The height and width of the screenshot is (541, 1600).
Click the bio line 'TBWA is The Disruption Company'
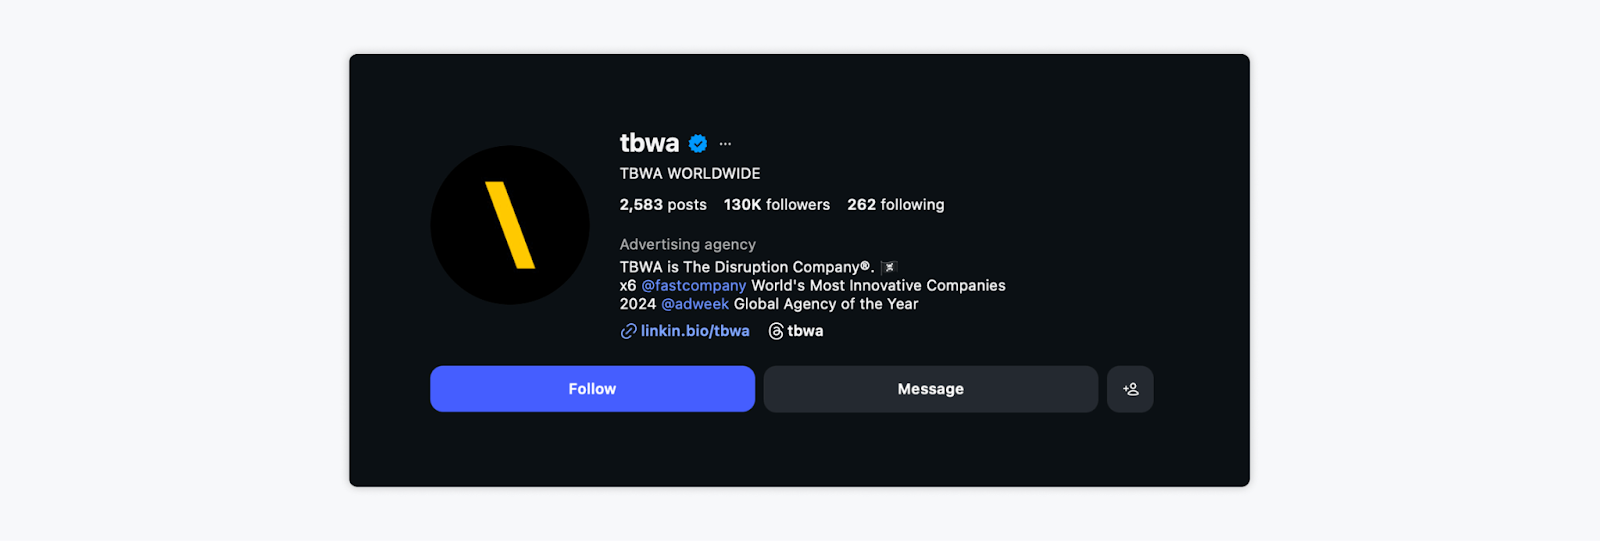pyautogui.click(x=746, y=267)
